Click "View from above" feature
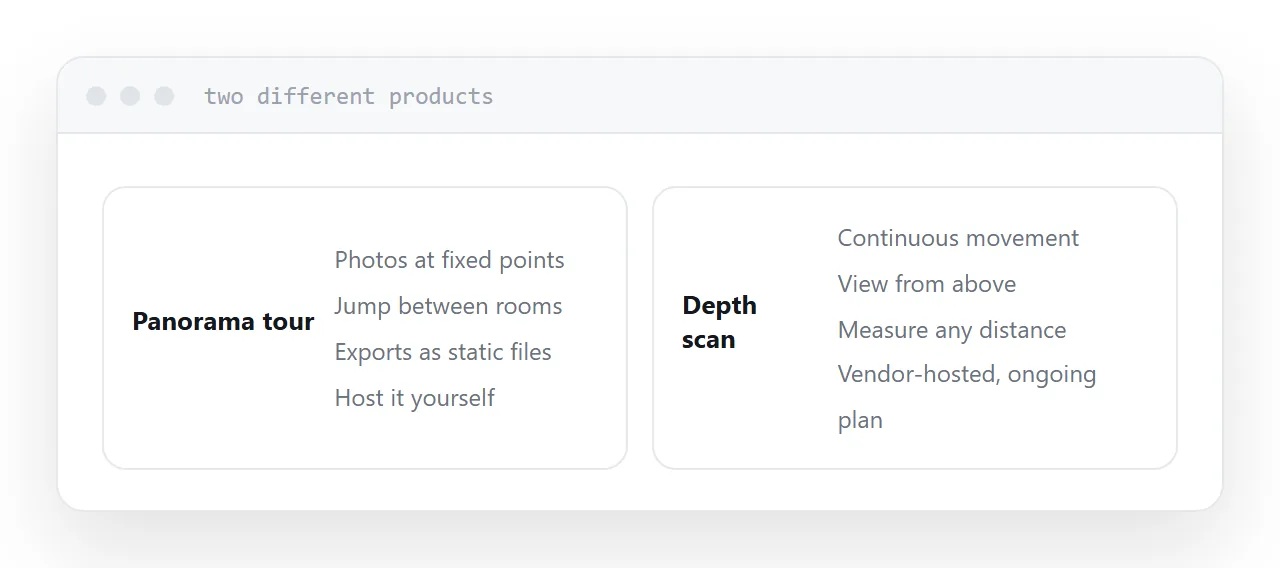The width and height of the screenshot is (1280, 568). click(x=927, y=284)
